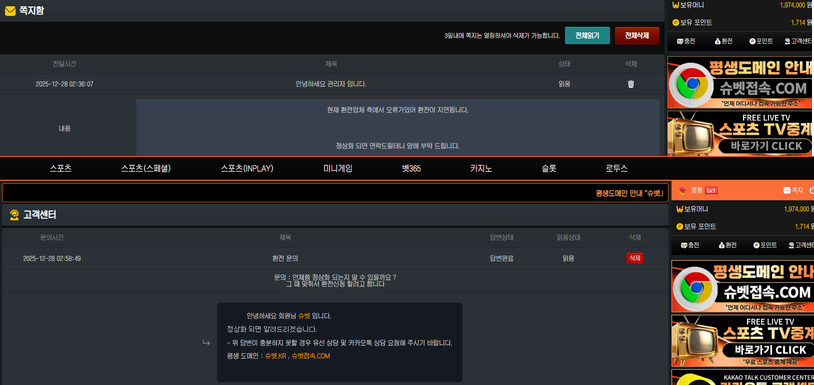This screenshot has height=385, width=814.
Task: Click the scrolling notice 평생도메인 안내 "슈벳"
Action: coord(630,193)
